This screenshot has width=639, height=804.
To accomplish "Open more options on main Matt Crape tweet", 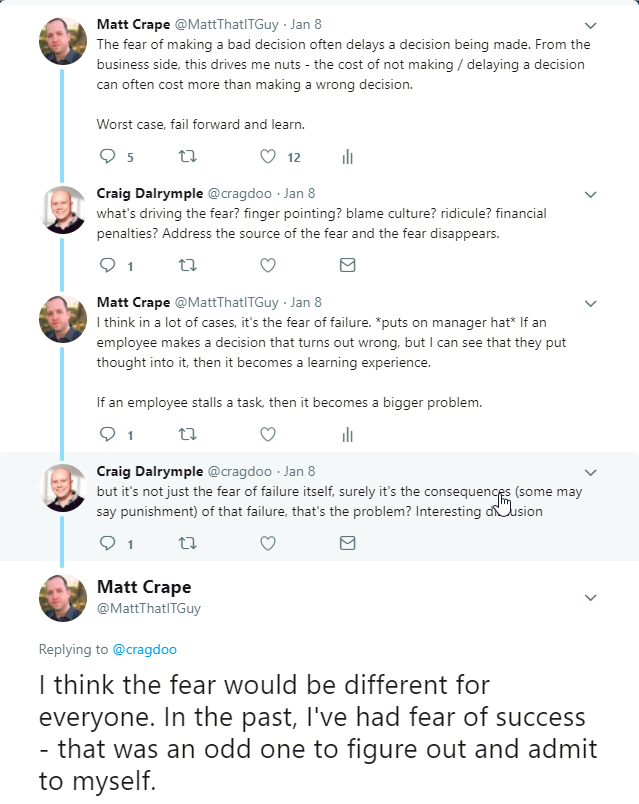I will pos(590,598).
